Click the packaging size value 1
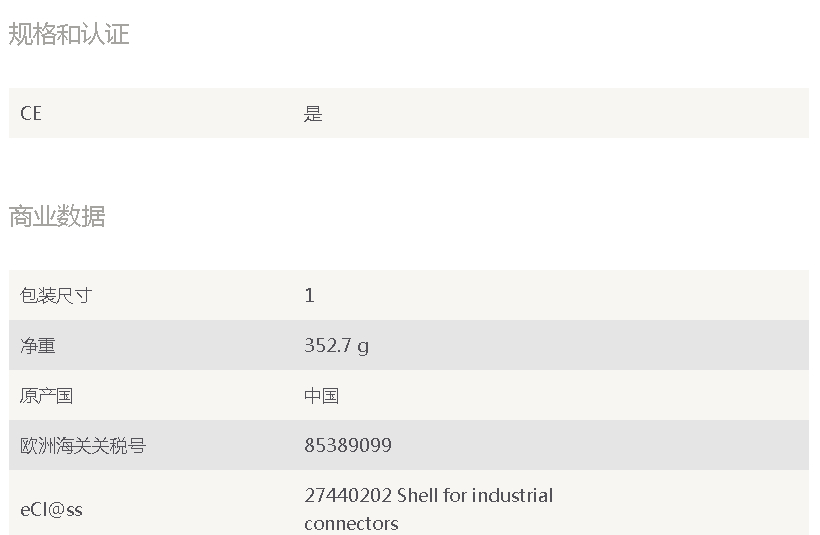The height and width of the screenshot is (535, 820). (x=309, y=295)
